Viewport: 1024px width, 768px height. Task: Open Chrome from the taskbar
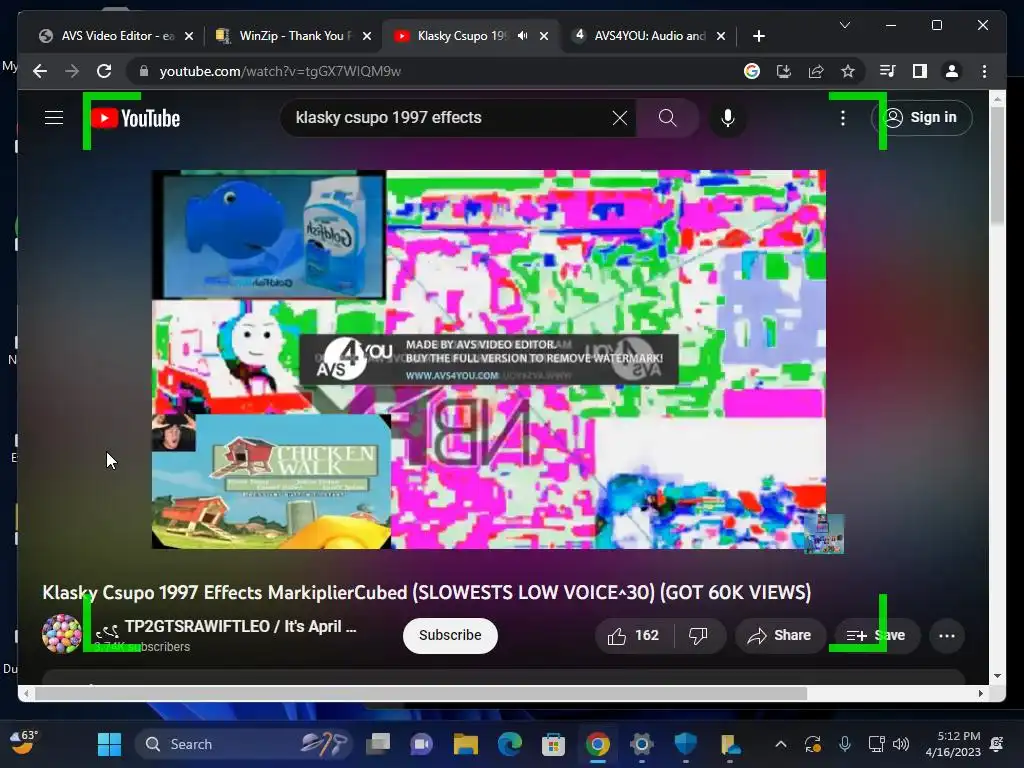[x=598, y=744]
